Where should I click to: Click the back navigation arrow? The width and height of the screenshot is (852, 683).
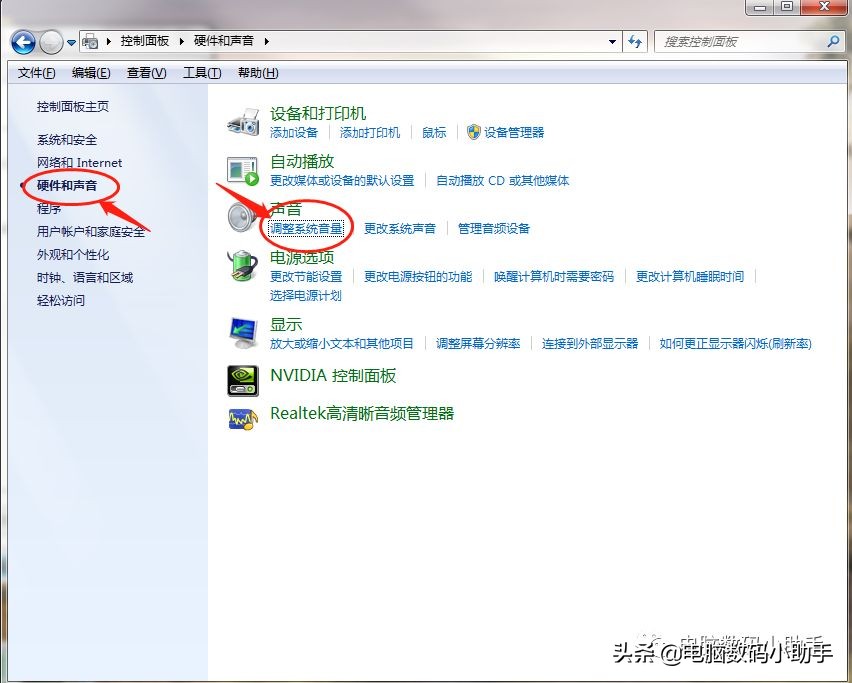[x=22, y=41]
